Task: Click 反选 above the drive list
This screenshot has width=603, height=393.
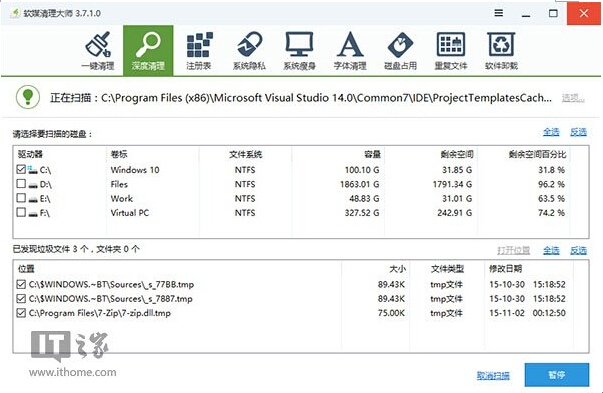Action: click(x=578, y=132)
